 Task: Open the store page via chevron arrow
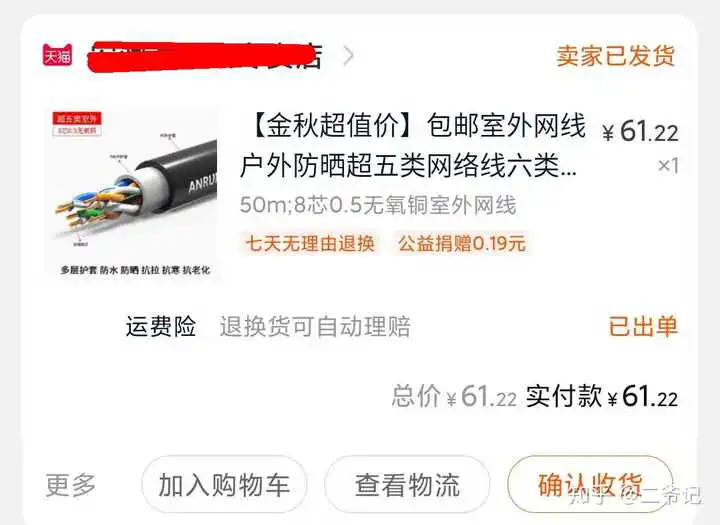[x=349, y=56]
